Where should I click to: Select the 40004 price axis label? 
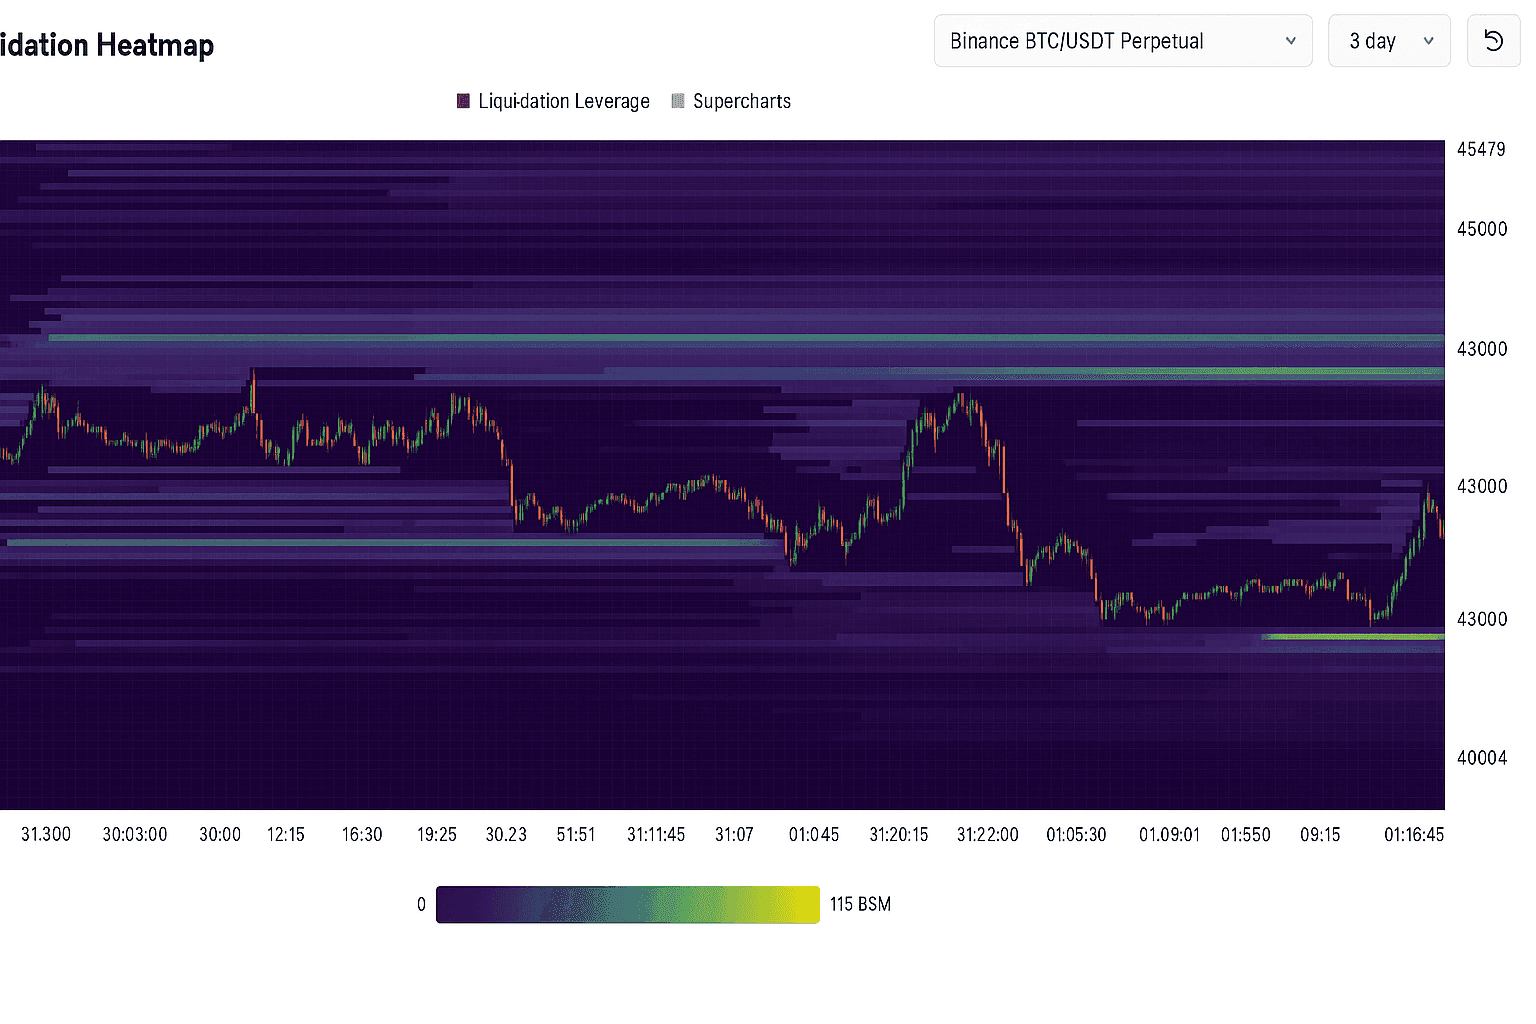[x=1481, y=758]
